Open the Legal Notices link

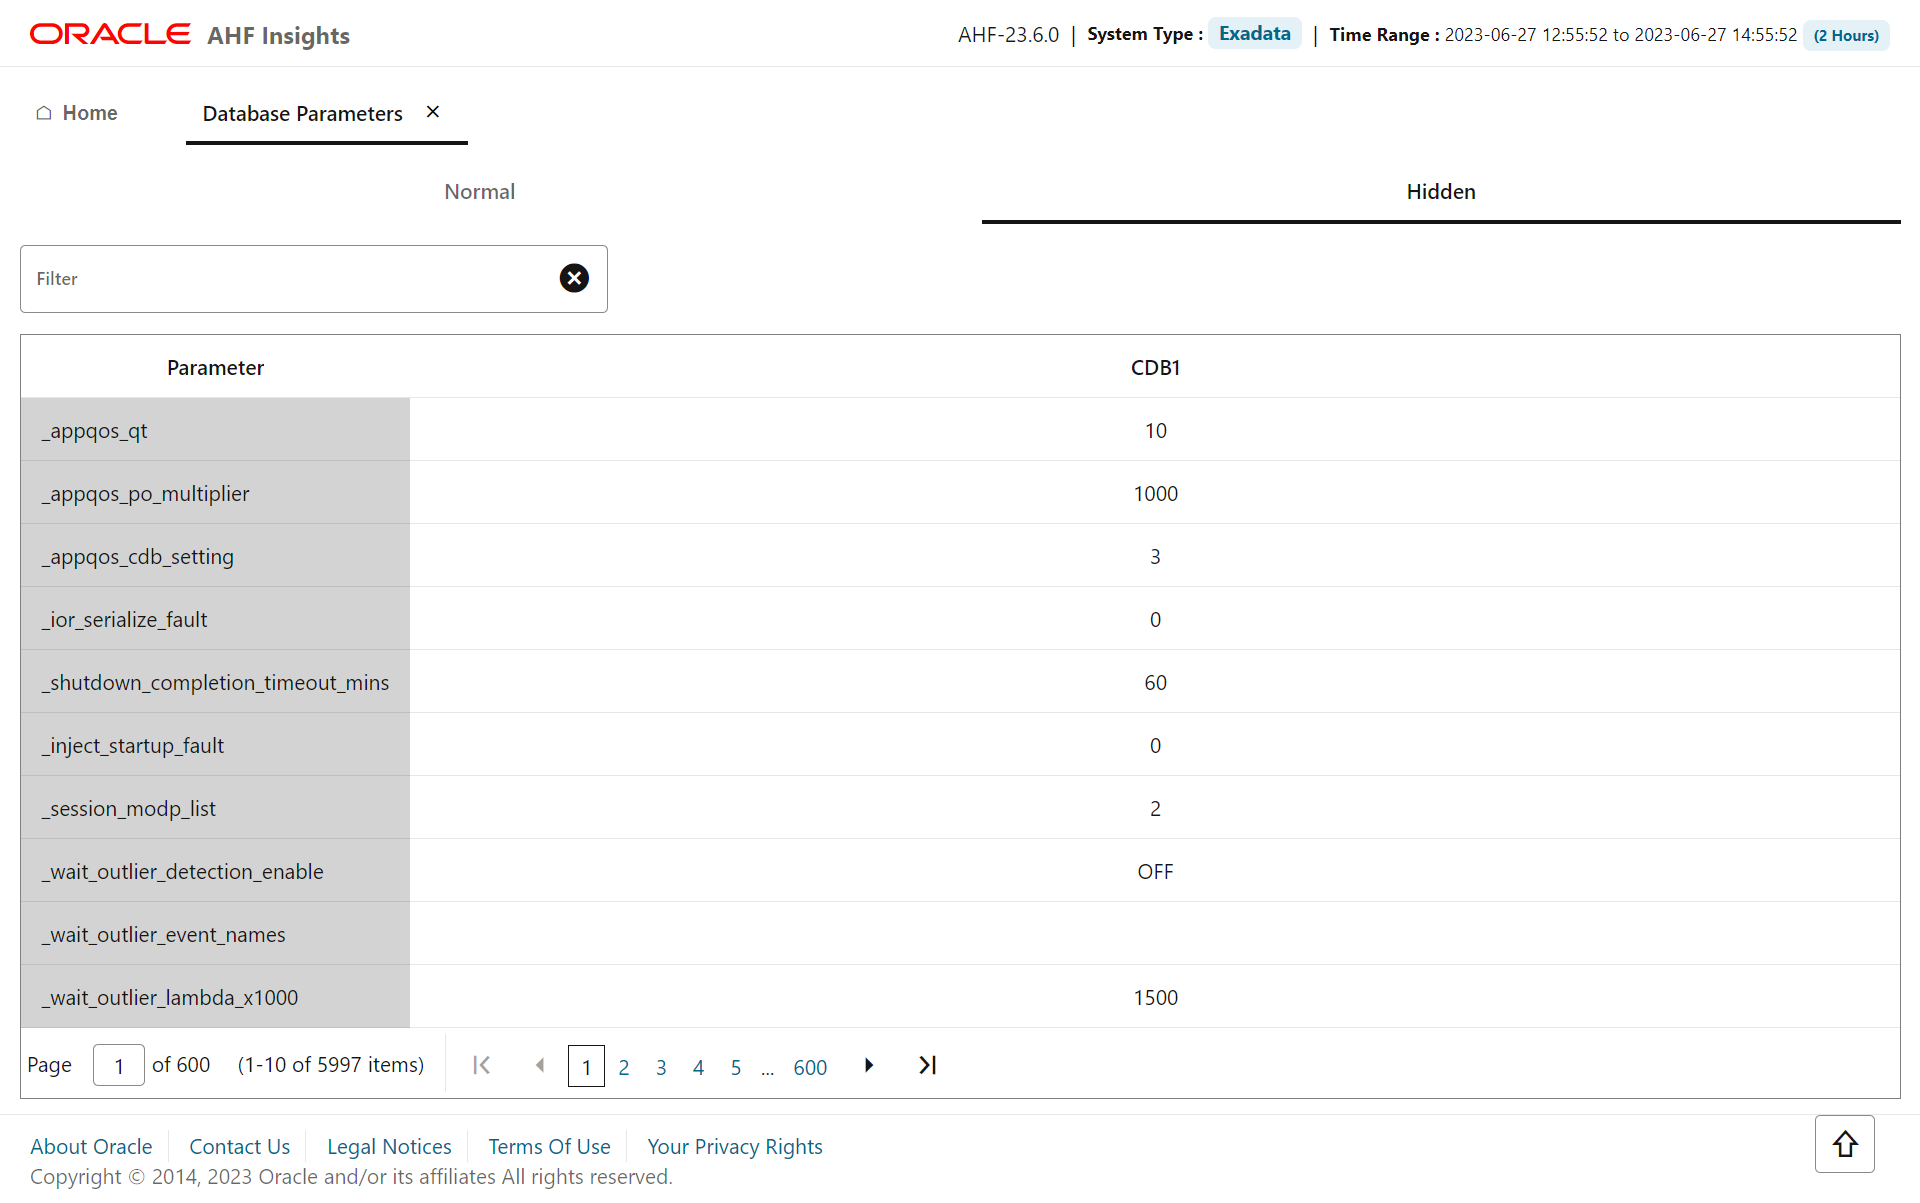pos(389,1146)
